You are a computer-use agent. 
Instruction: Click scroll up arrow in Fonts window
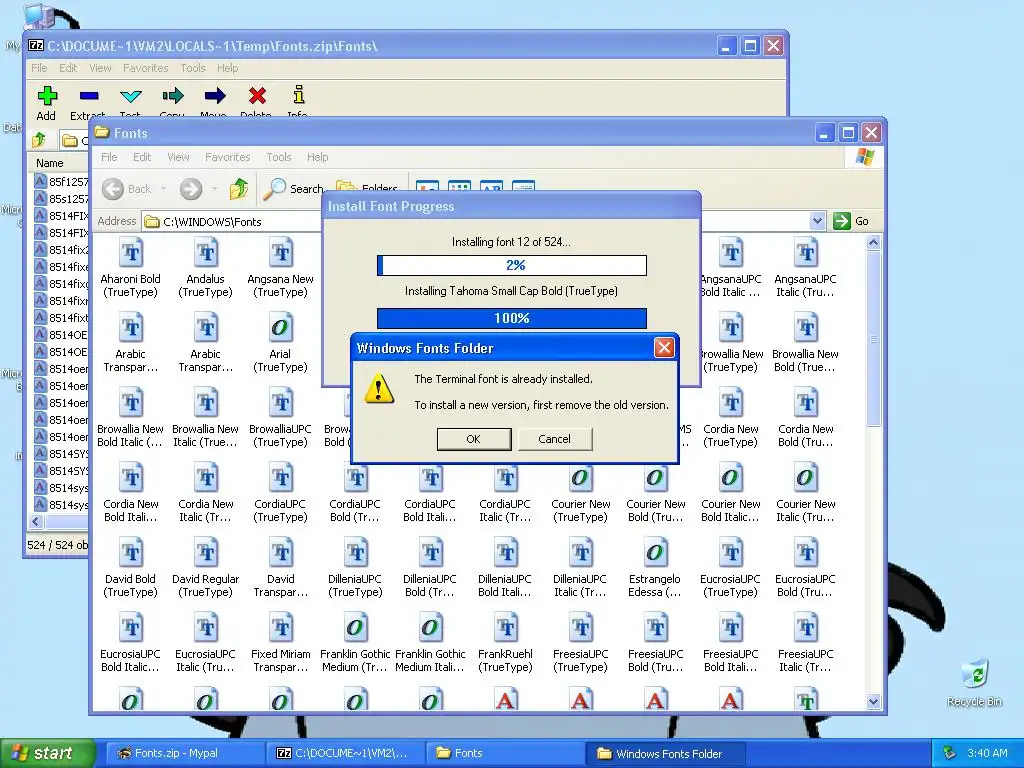click(874, 242)
